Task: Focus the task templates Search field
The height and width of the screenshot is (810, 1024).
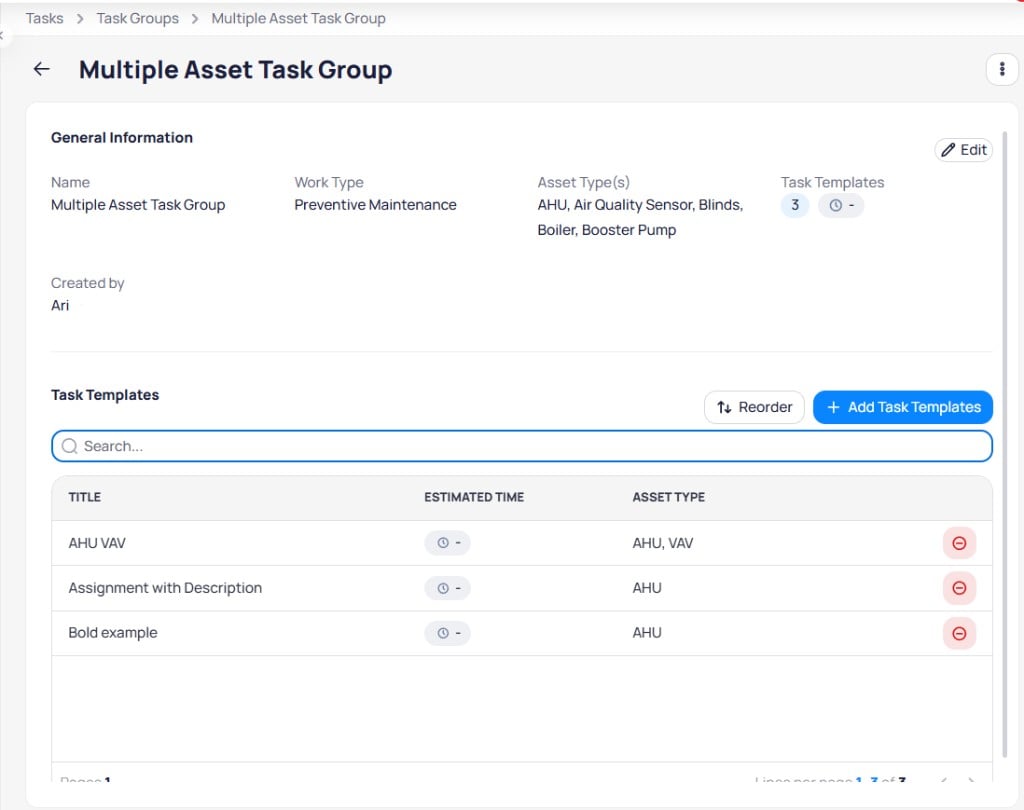Action: 522,446
